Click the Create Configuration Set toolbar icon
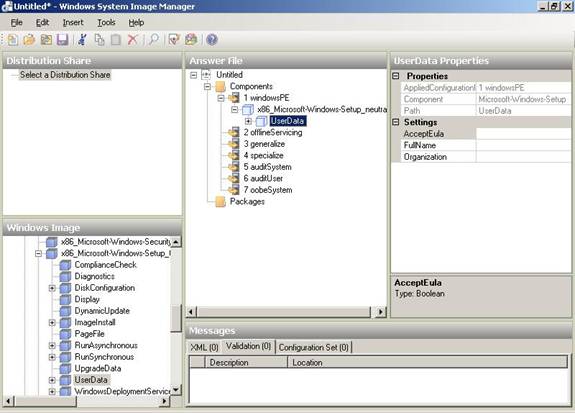Viewport: 575px width, 413px height. [x=191, y=40]
